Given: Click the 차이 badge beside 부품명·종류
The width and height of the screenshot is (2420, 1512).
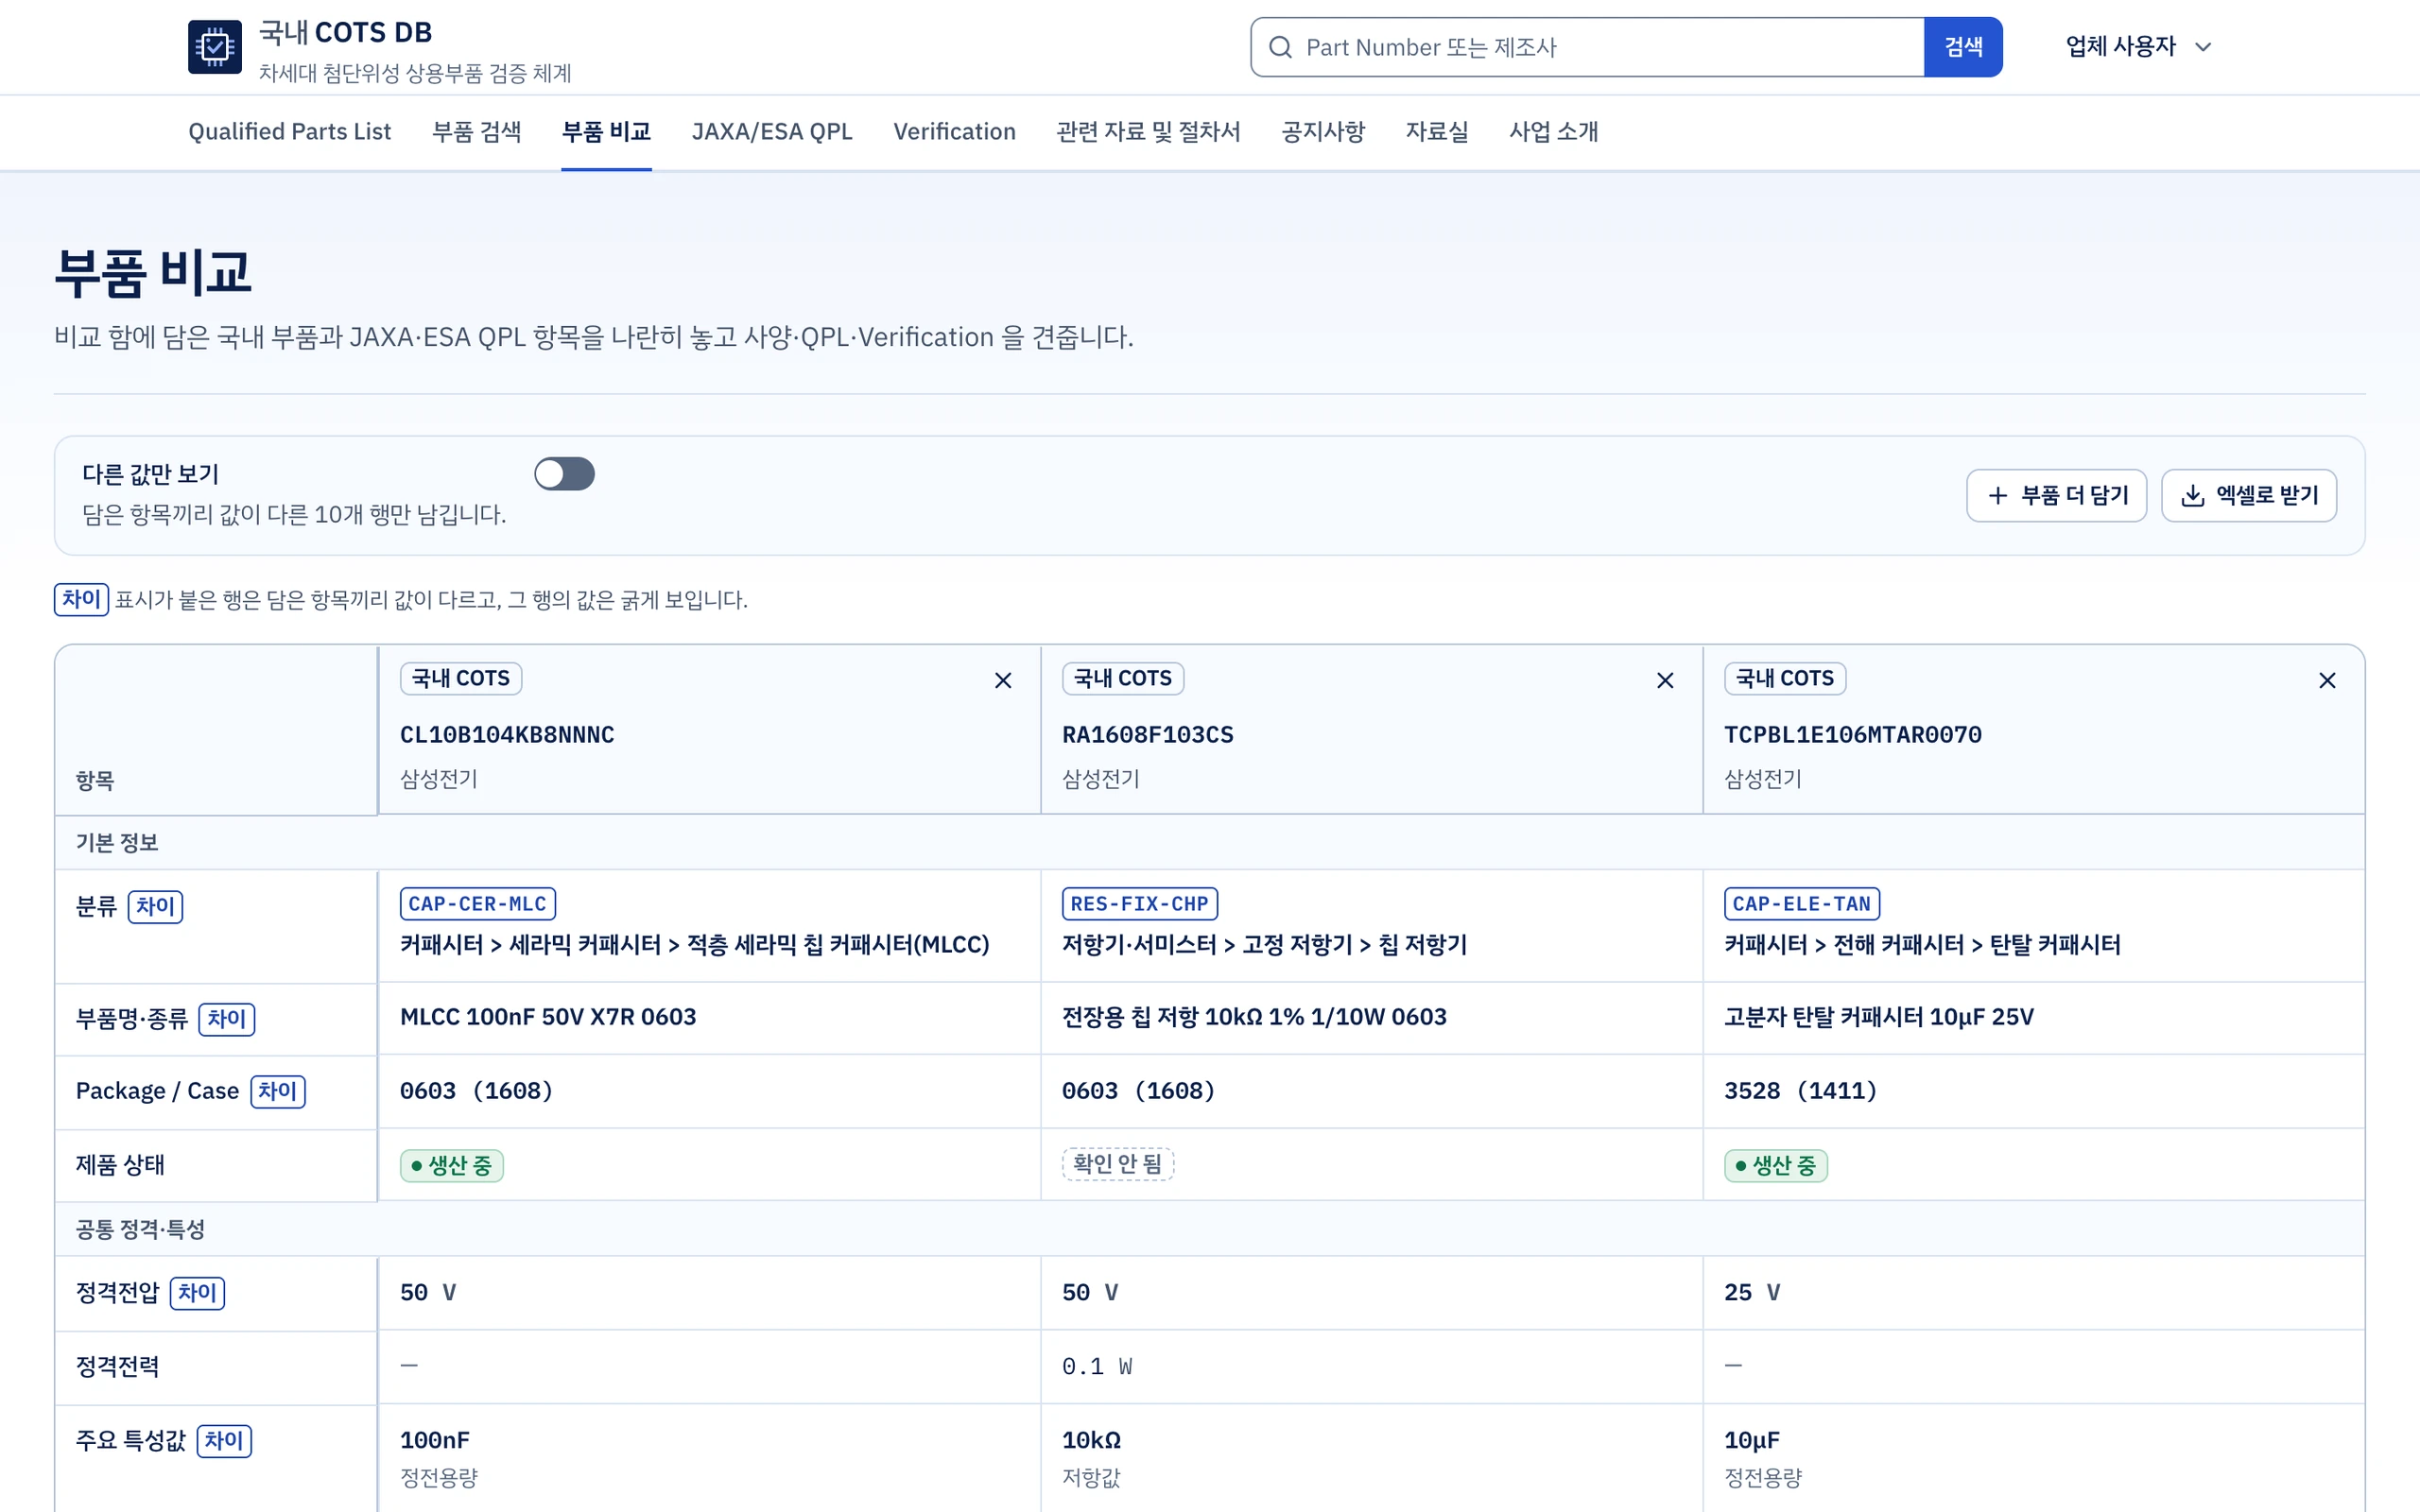Looking at the screenshot, I should [x=227, y=1019].
